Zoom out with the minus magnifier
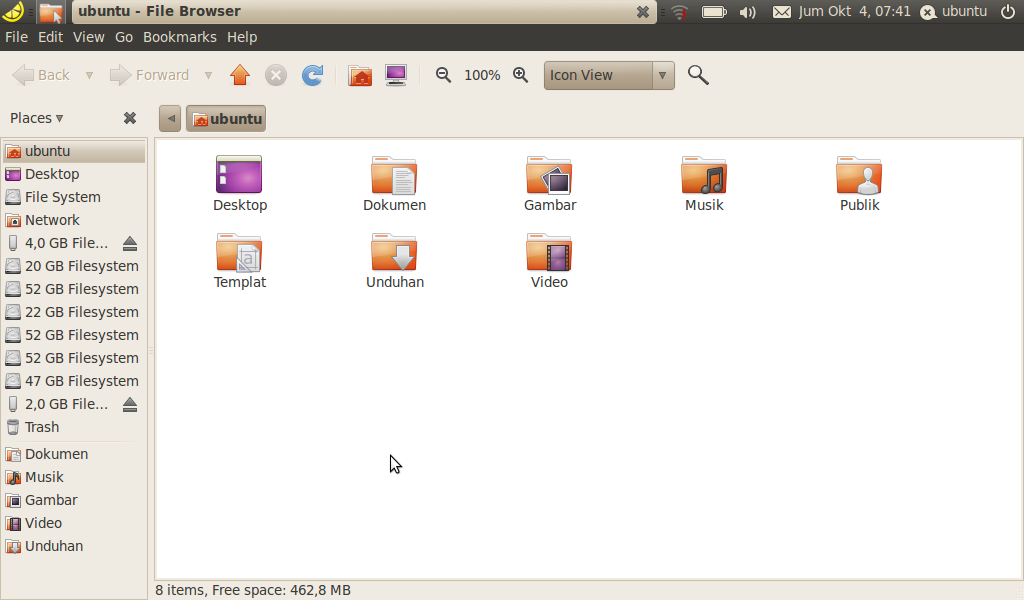 pos(443,75)
